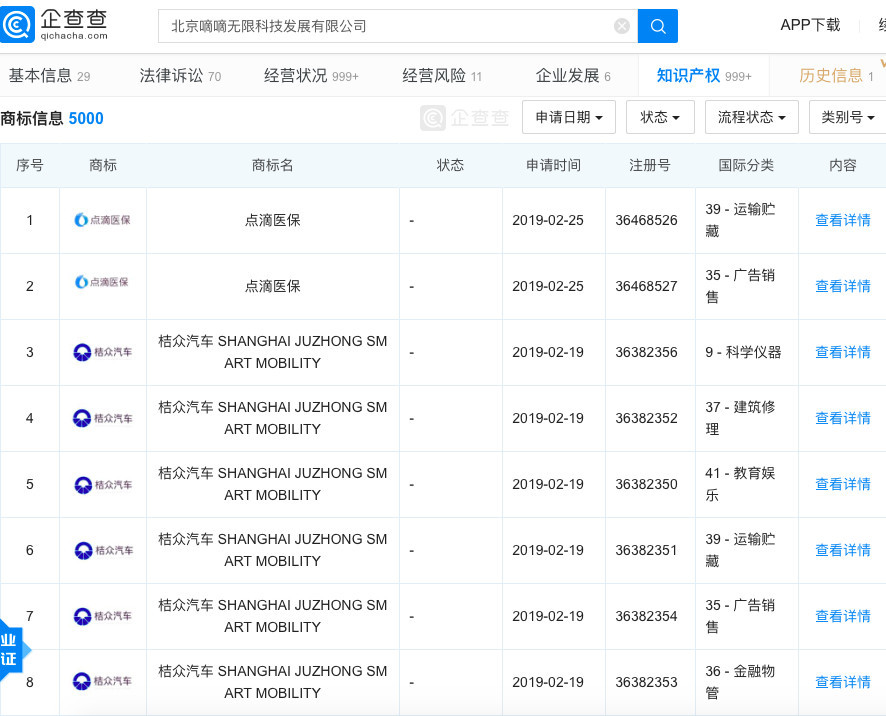Viewport: 886px width, 716px height.
Task: Switch to the 法律诉讼 tab
Action: pyautogui.click(x=180, y=76)
